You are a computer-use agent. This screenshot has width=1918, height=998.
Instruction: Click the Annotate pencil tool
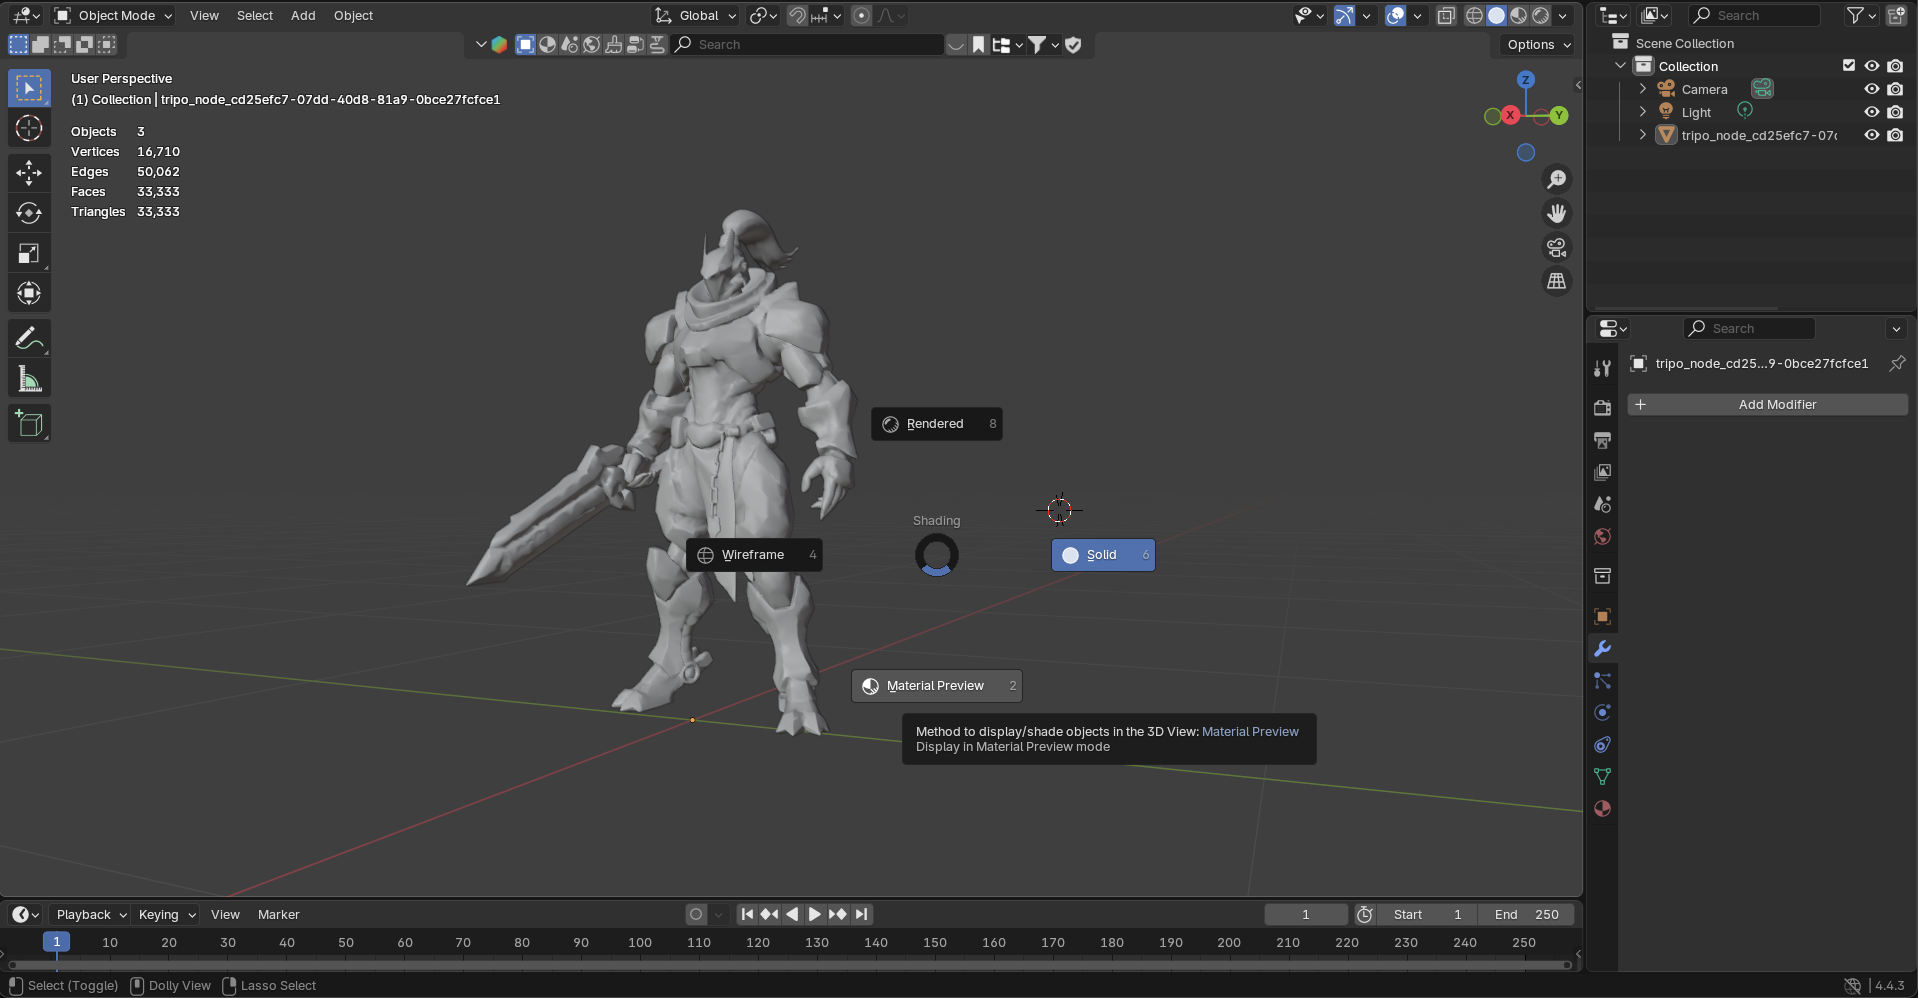point(29,339)
